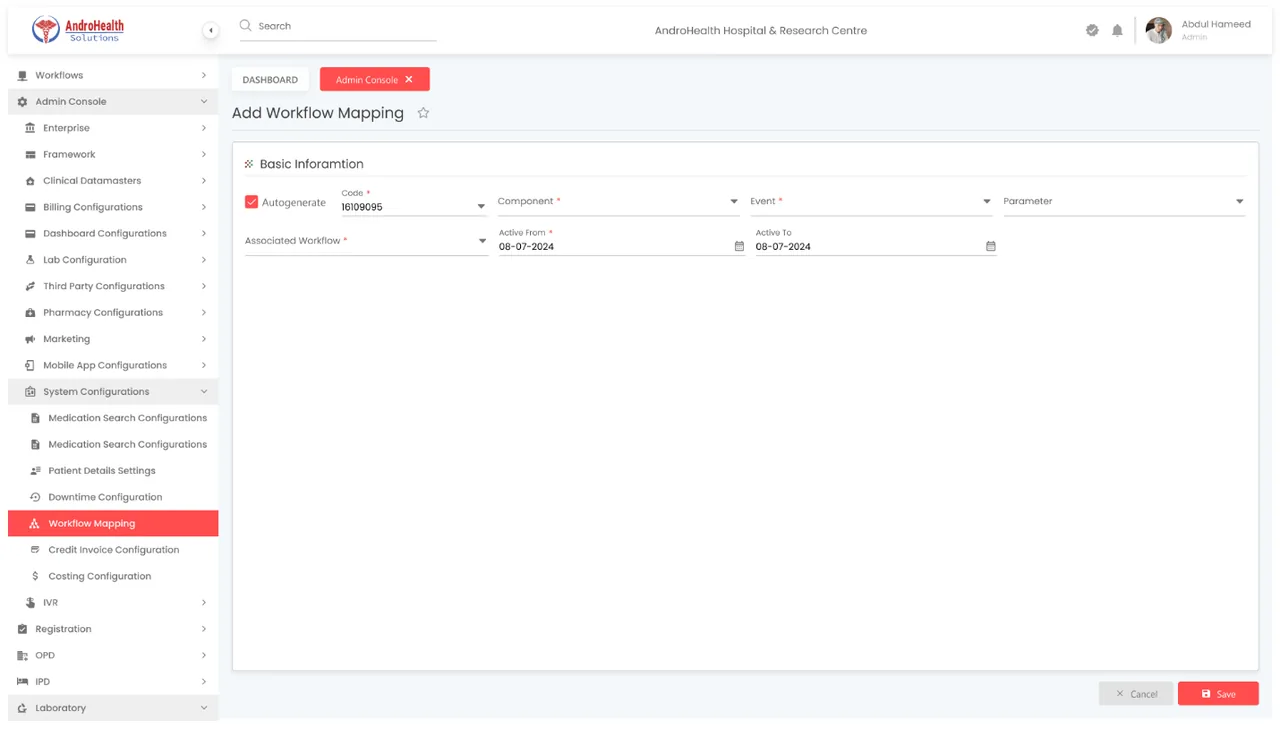The height and width of the screenshot is (729, 1280).
Task: Open calendar picker for Active From
Action: pyautogui.click(x=739, y=246)
